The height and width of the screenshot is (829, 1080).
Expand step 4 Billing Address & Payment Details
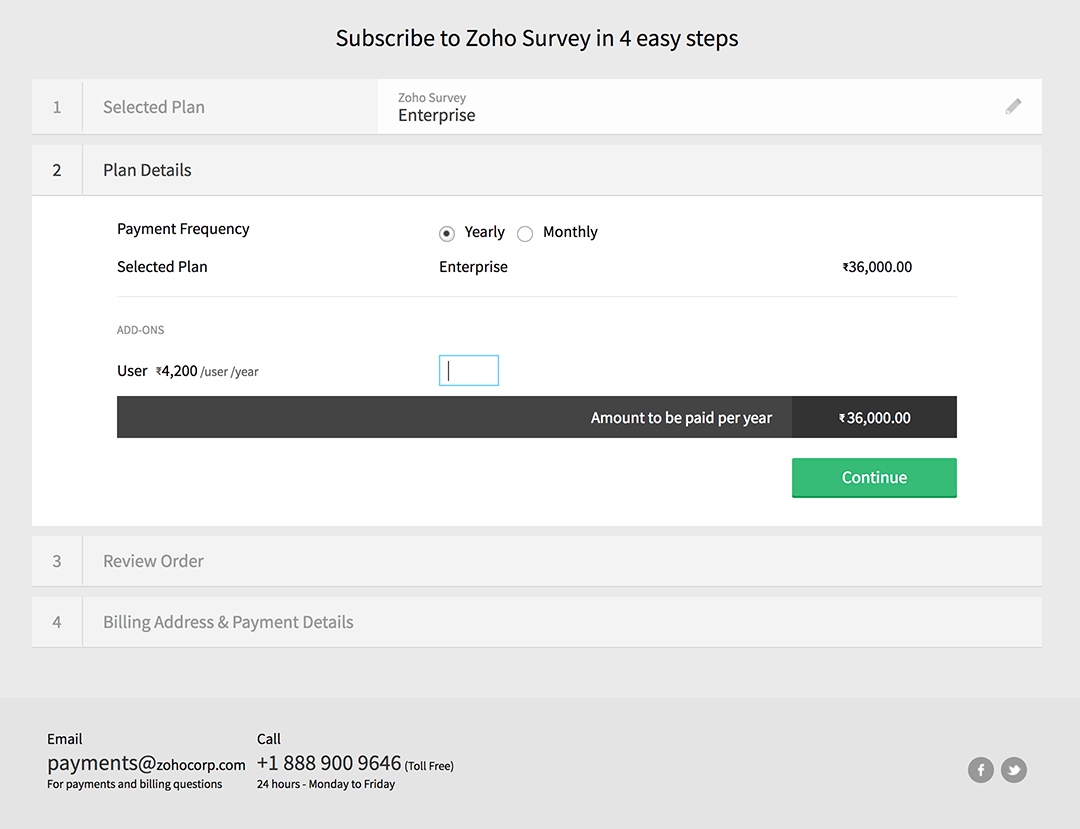click(537, 622)
